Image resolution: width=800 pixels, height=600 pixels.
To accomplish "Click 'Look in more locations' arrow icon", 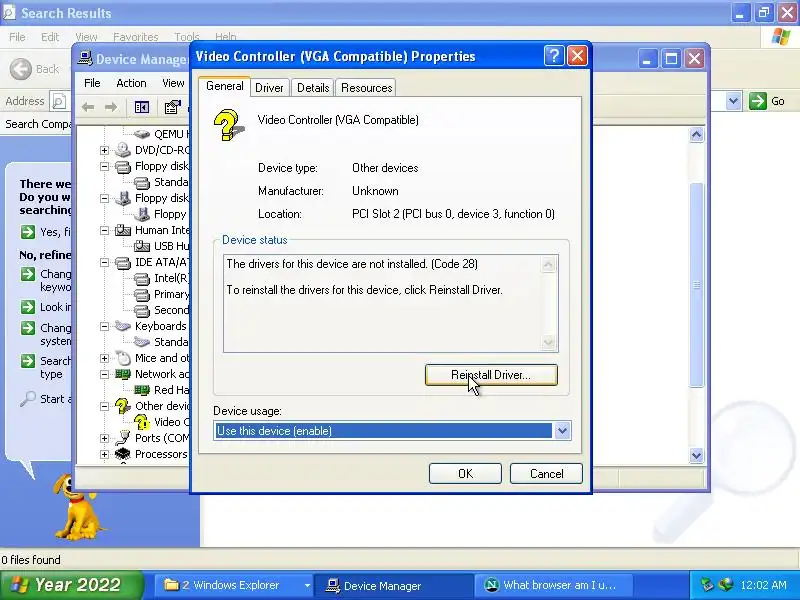I will [28, 307].
